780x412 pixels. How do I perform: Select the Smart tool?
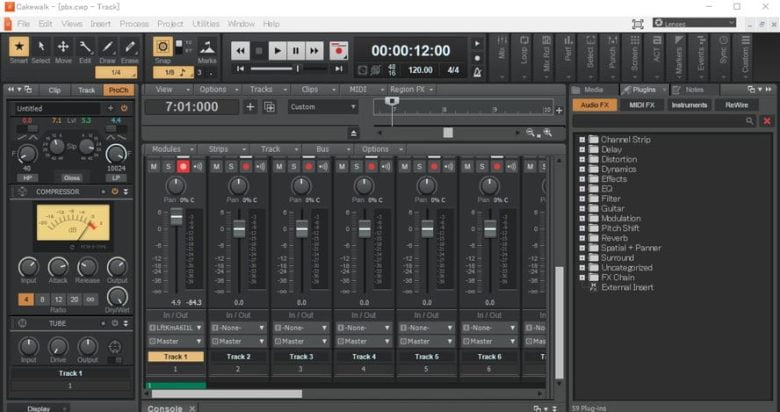tap(19, 47)
